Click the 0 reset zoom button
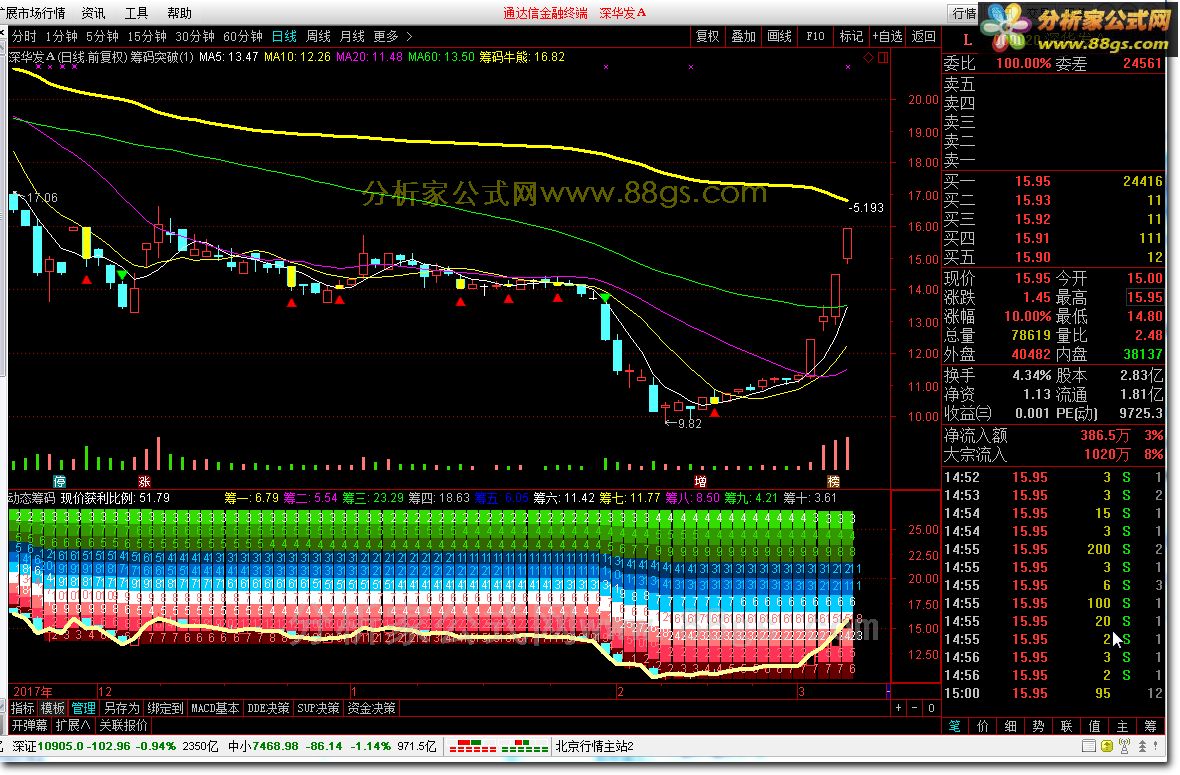Viewport: 1180px width, 775px height. coord(931,708)
